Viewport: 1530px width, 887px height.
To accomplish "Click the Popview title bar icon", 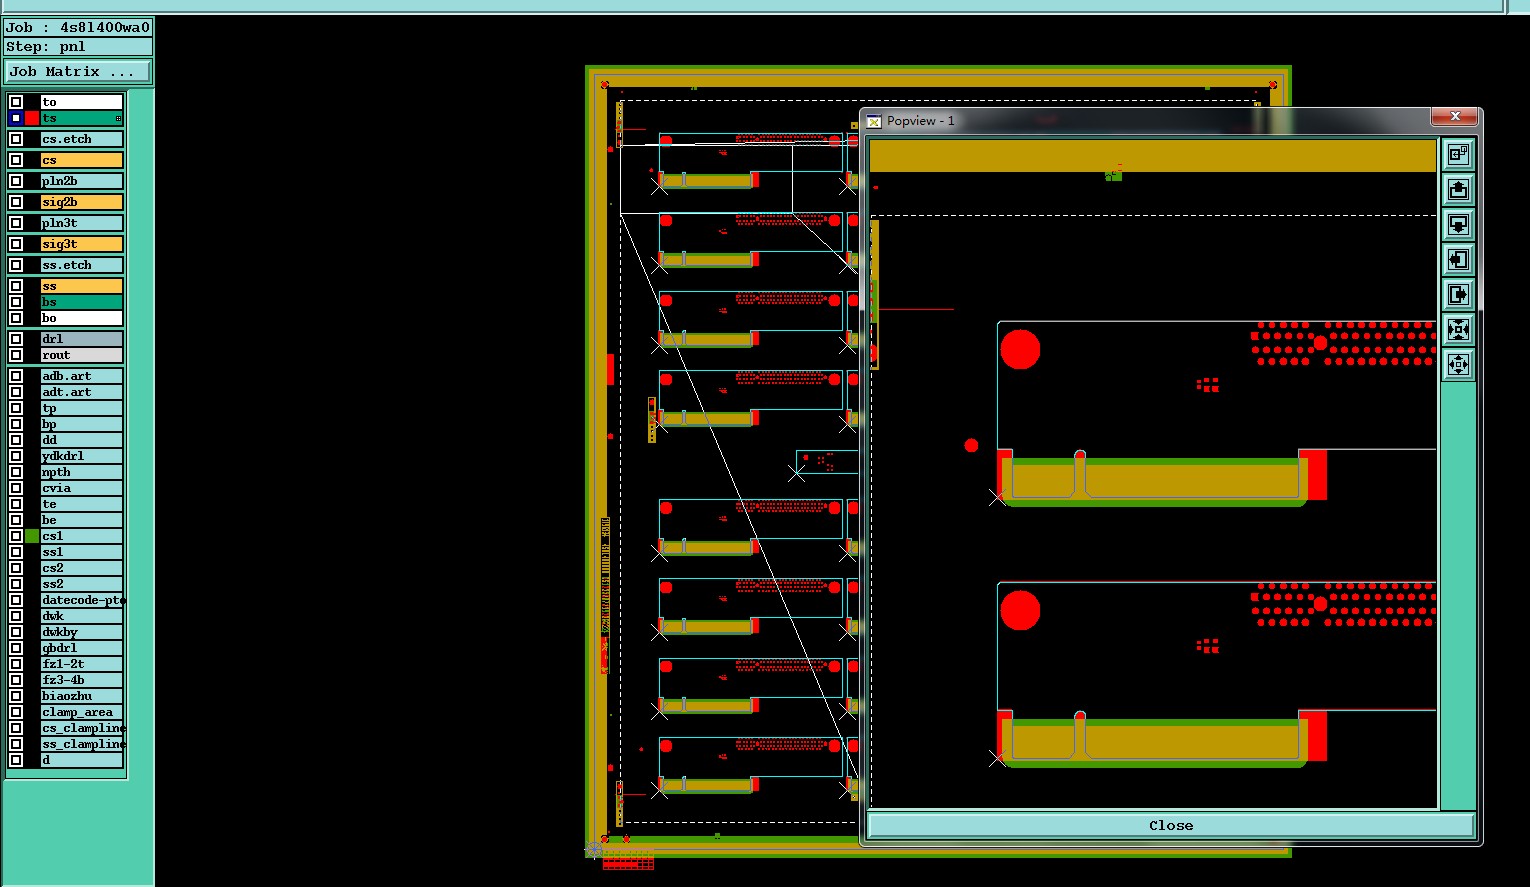I will point(874,121).
